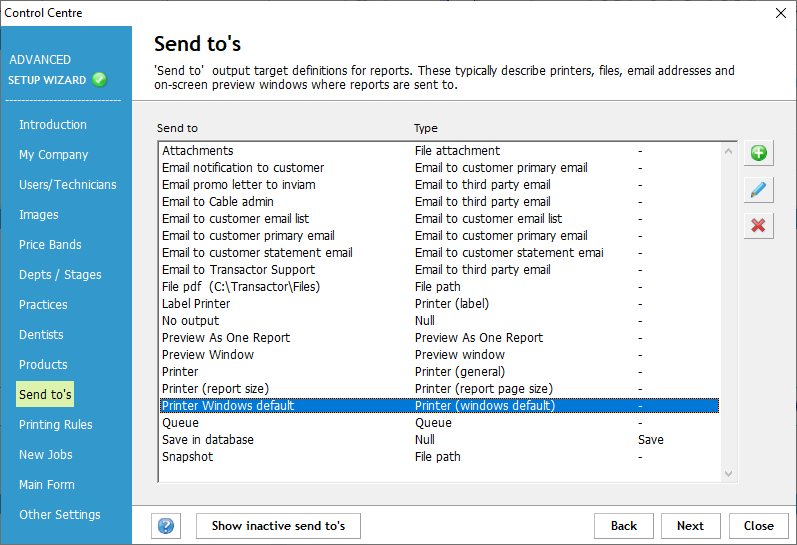Click the green add send-to icon

click(758, 153)
